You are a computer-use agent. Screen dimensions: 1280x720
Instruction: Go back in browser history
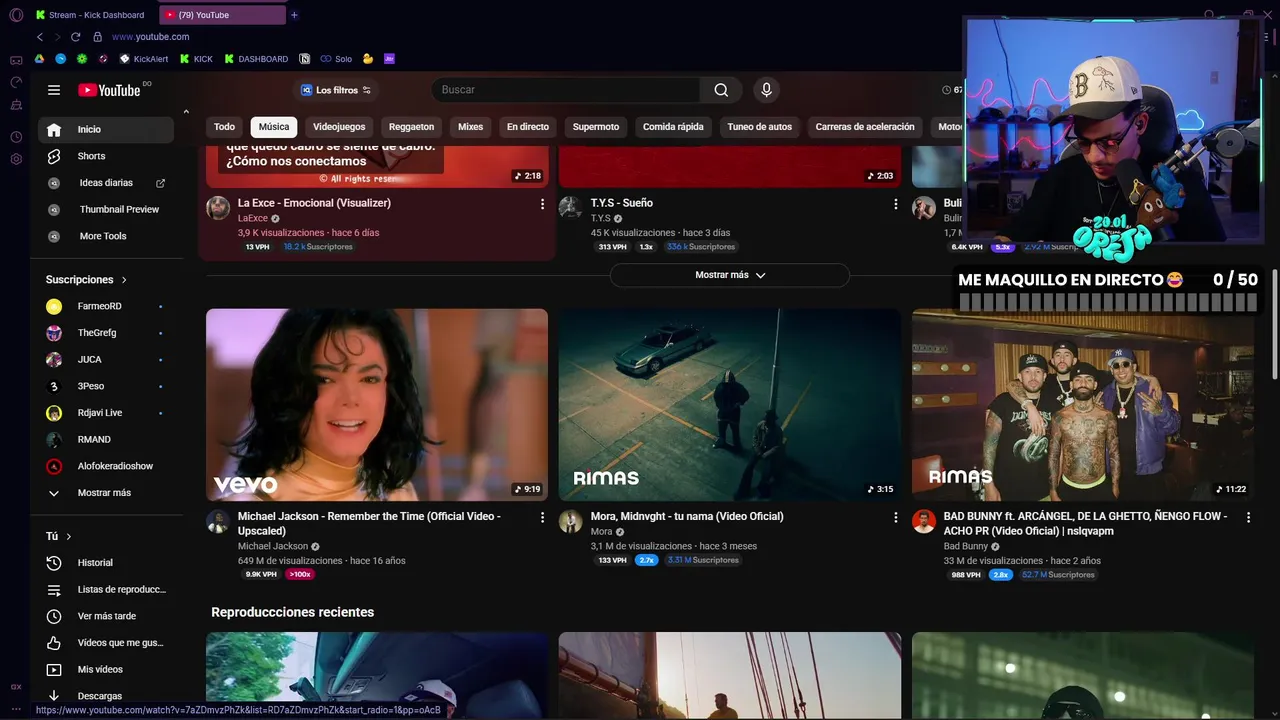pos(40,37)
